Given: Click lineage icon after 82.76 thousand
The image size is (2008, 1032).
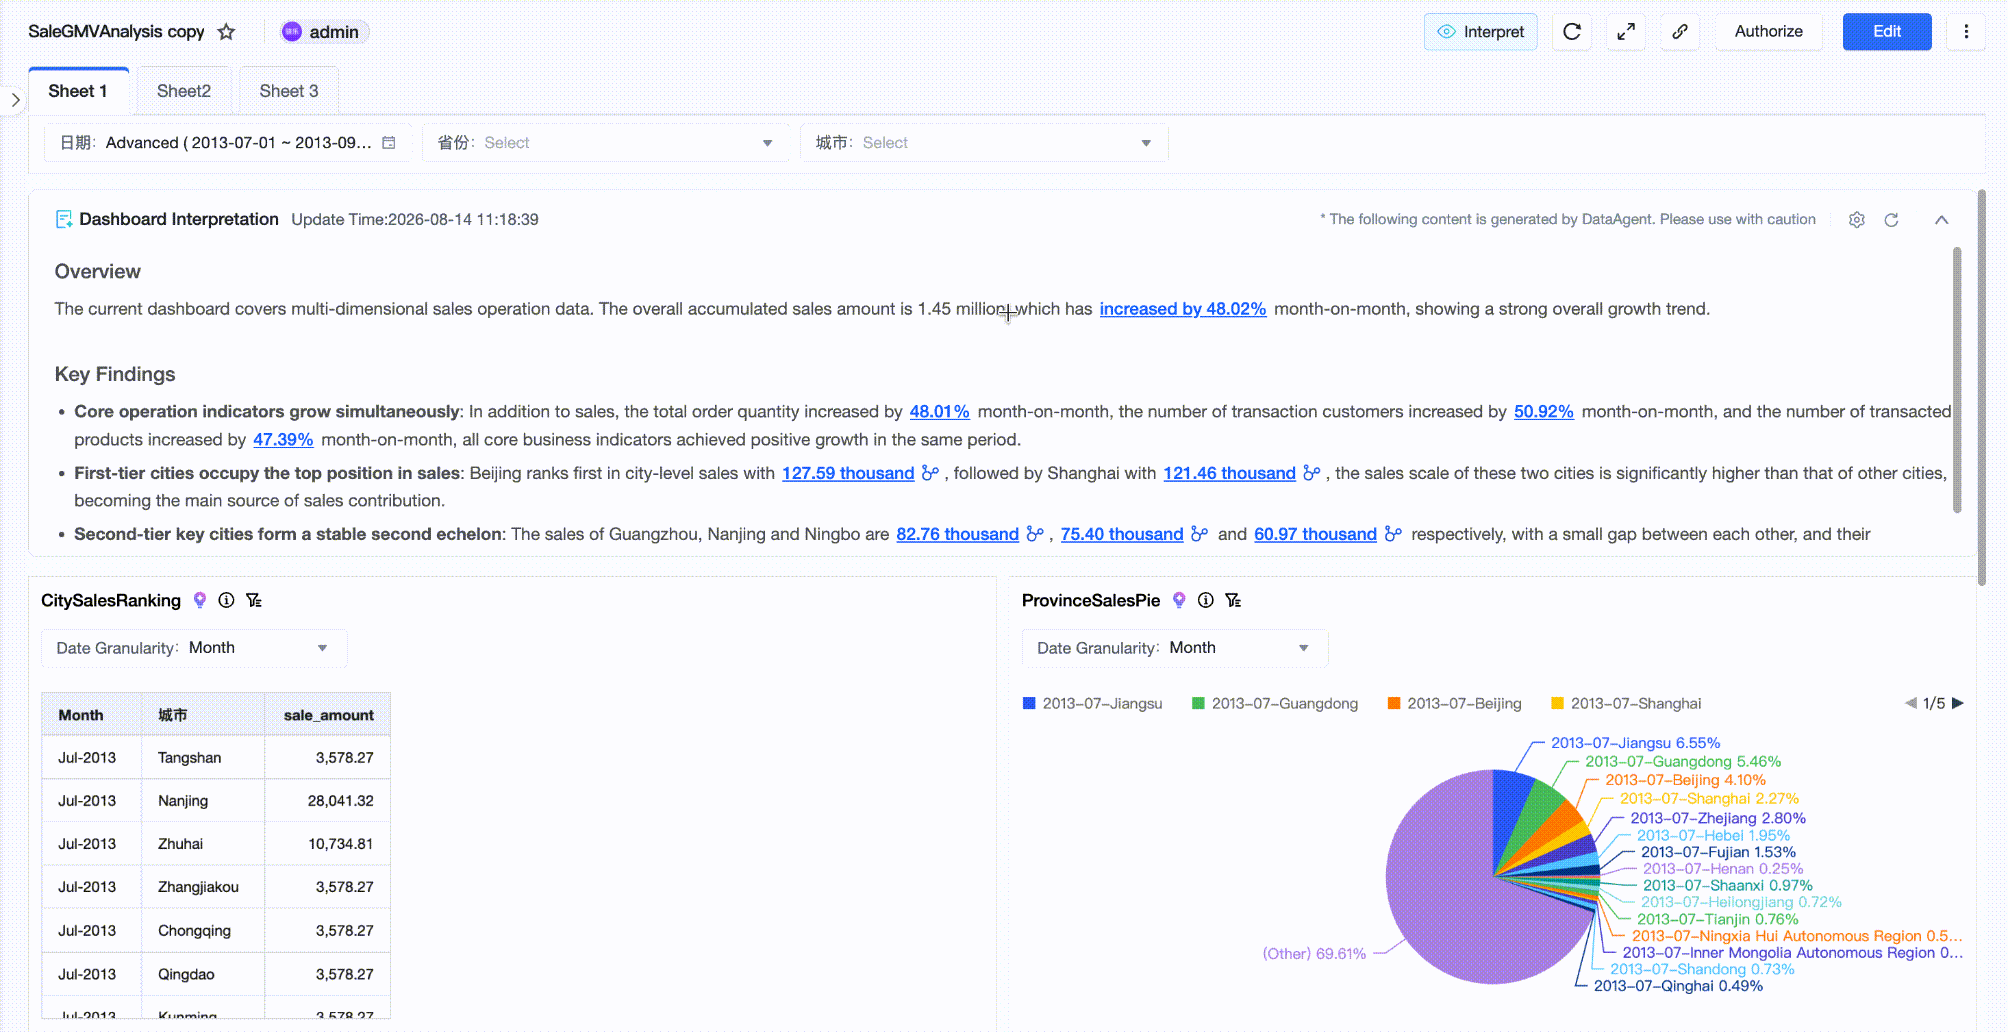Looking at the screenshot, I should coord(1035,534).
